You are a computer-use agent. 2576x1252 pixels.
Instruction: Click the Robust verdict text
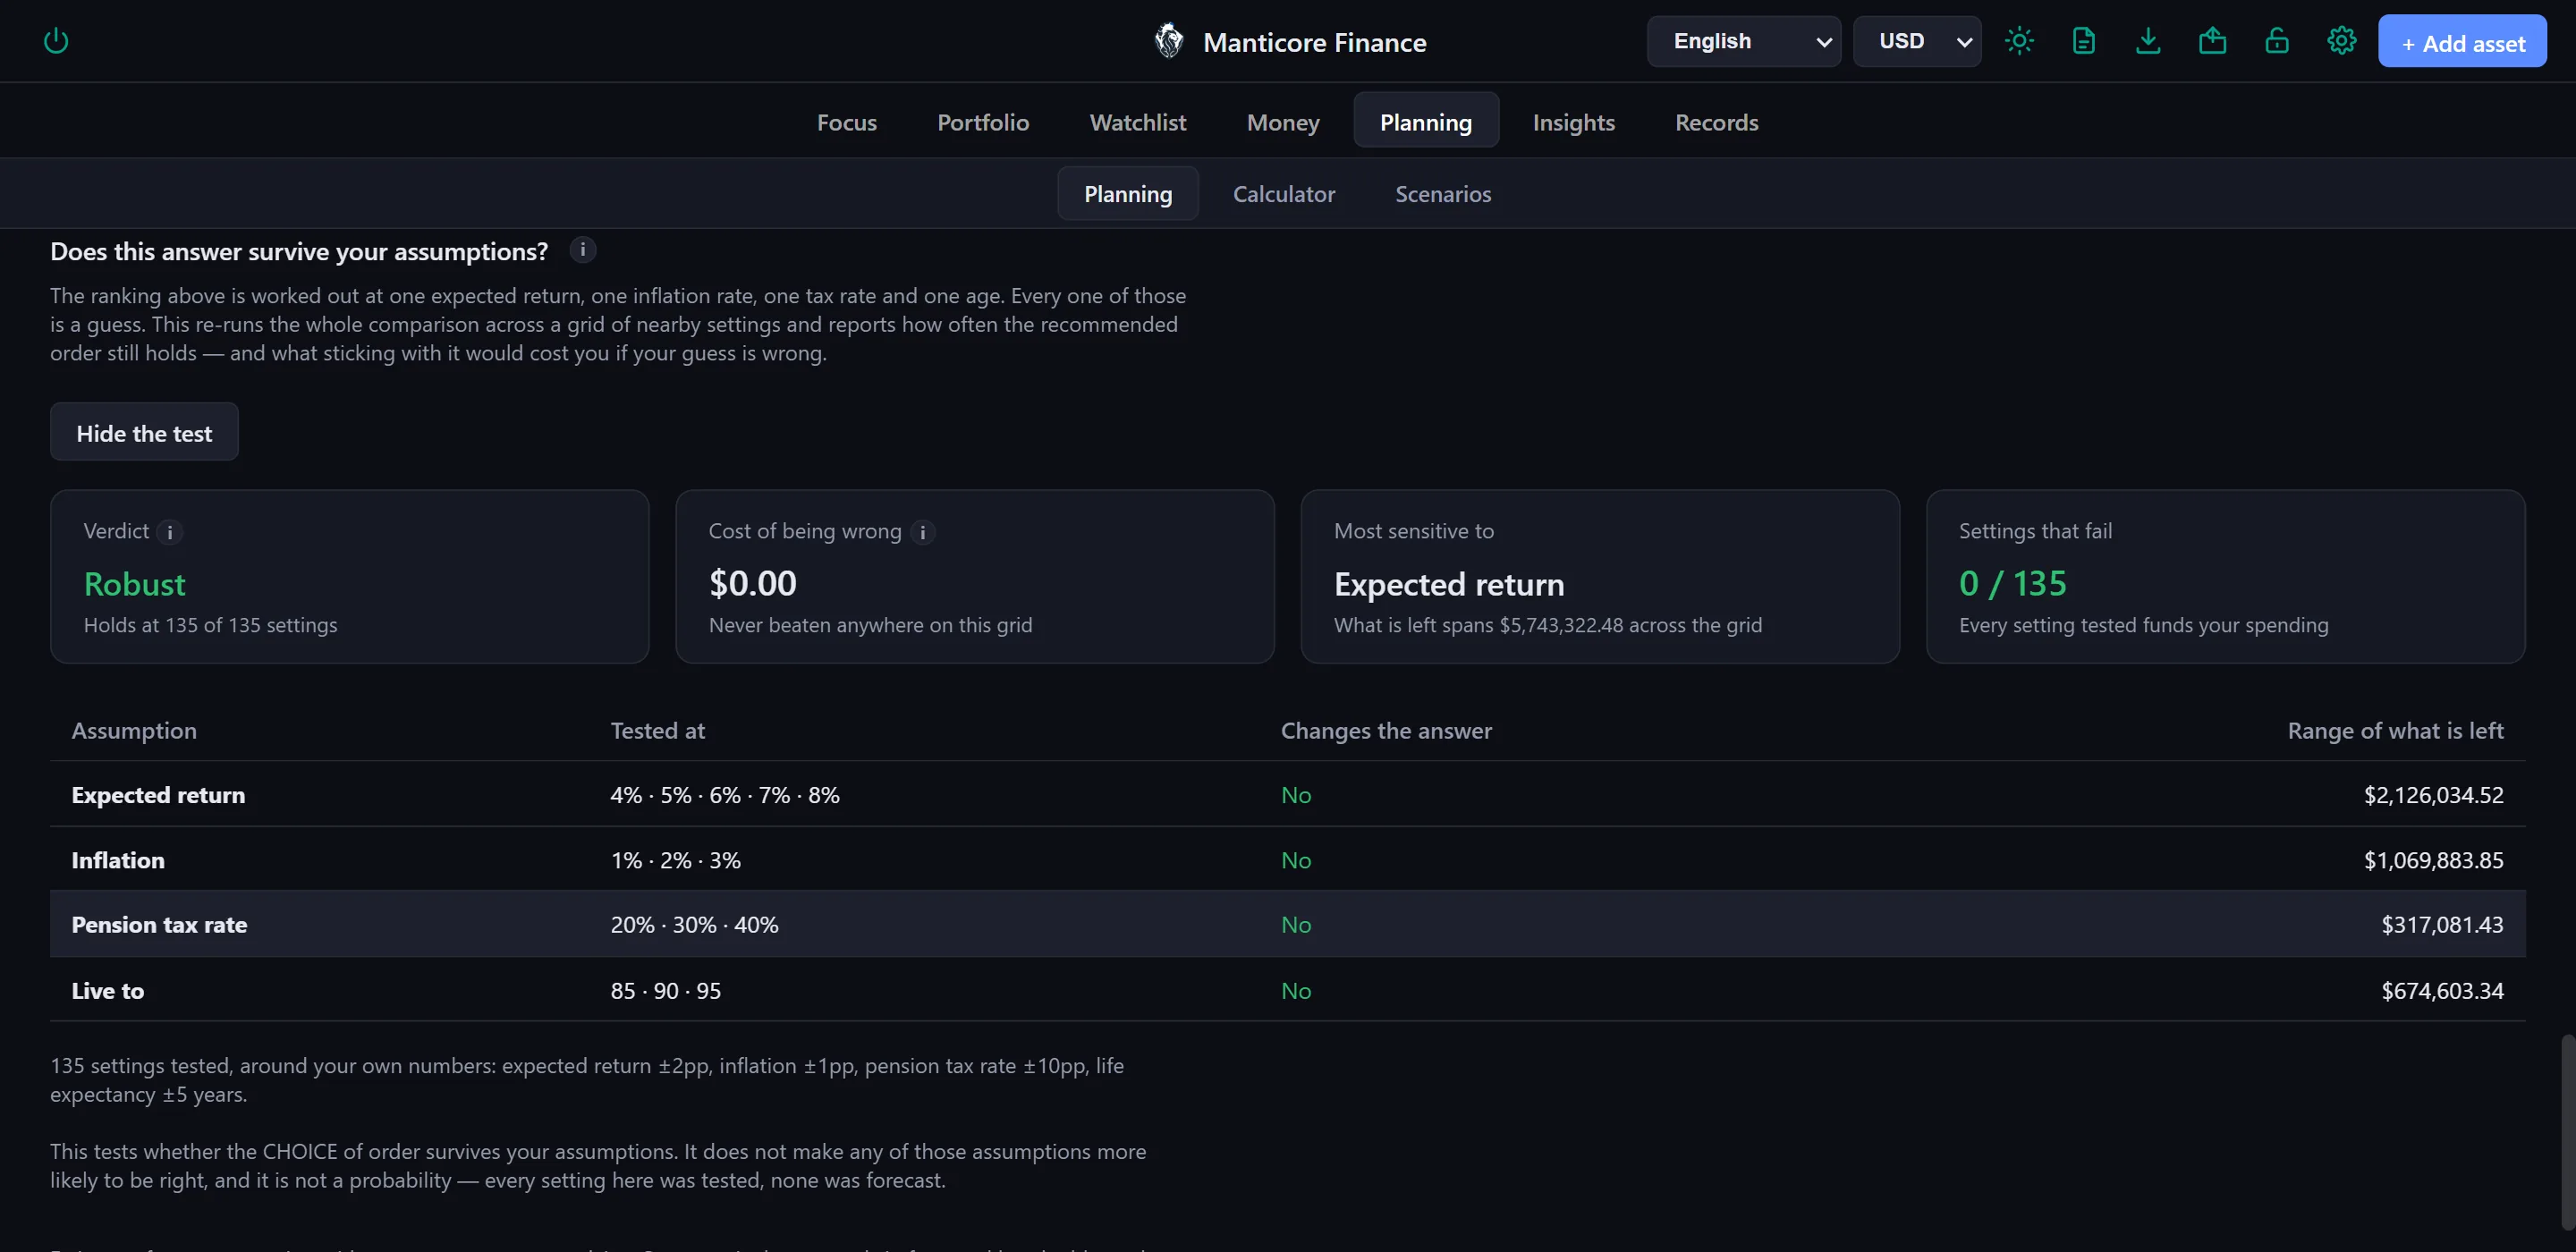pyautogui.click(x=134, y=583)
